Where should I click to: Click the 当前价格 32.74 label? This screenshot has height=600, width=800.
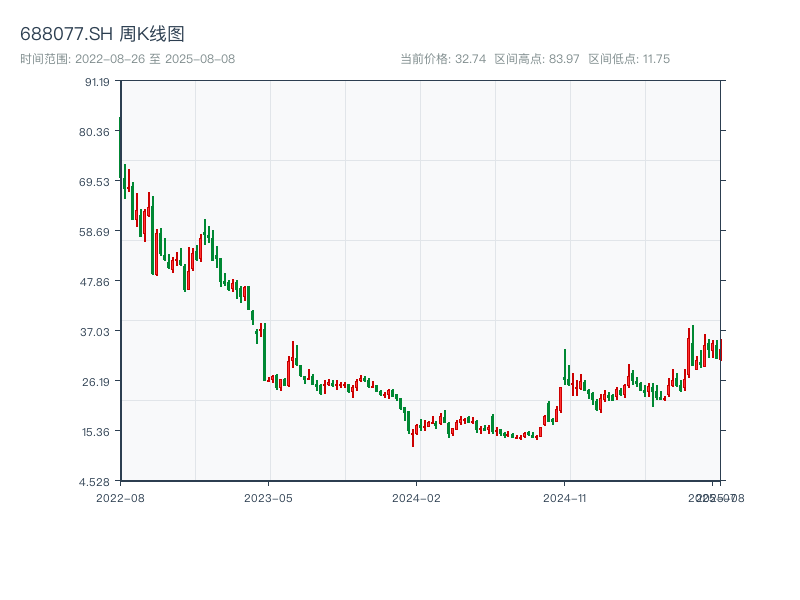(443, 59)
